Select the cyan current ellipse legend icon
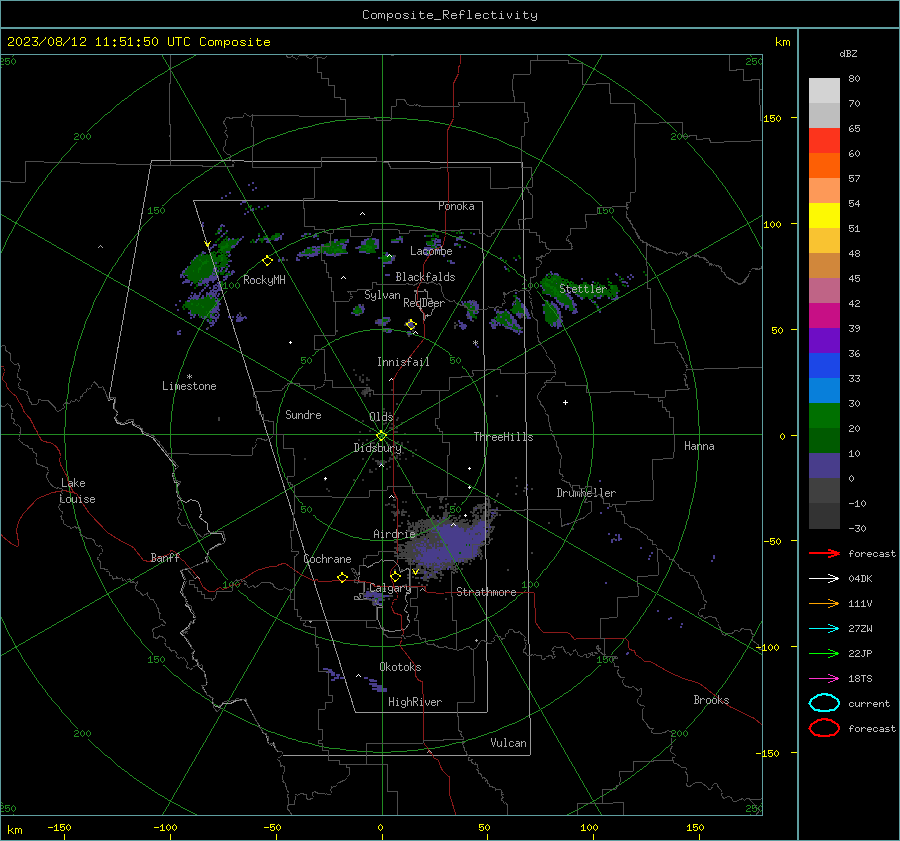Viewport: 900px width, 841px height. tap(824, 703)
